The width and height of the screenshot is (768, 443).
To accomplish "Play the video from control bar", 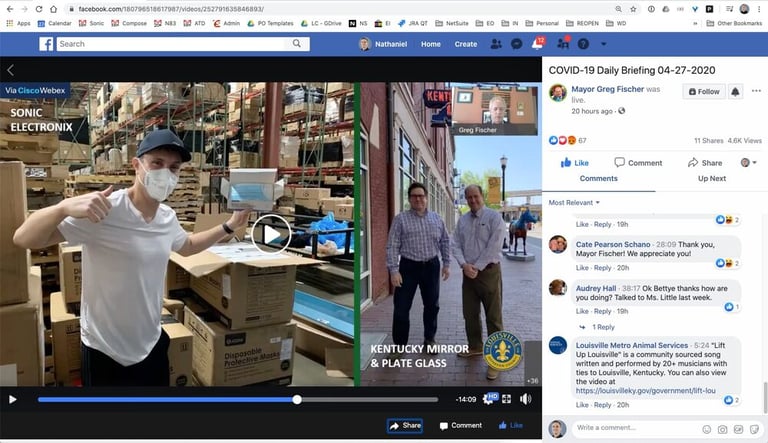I will coord(13,399).
